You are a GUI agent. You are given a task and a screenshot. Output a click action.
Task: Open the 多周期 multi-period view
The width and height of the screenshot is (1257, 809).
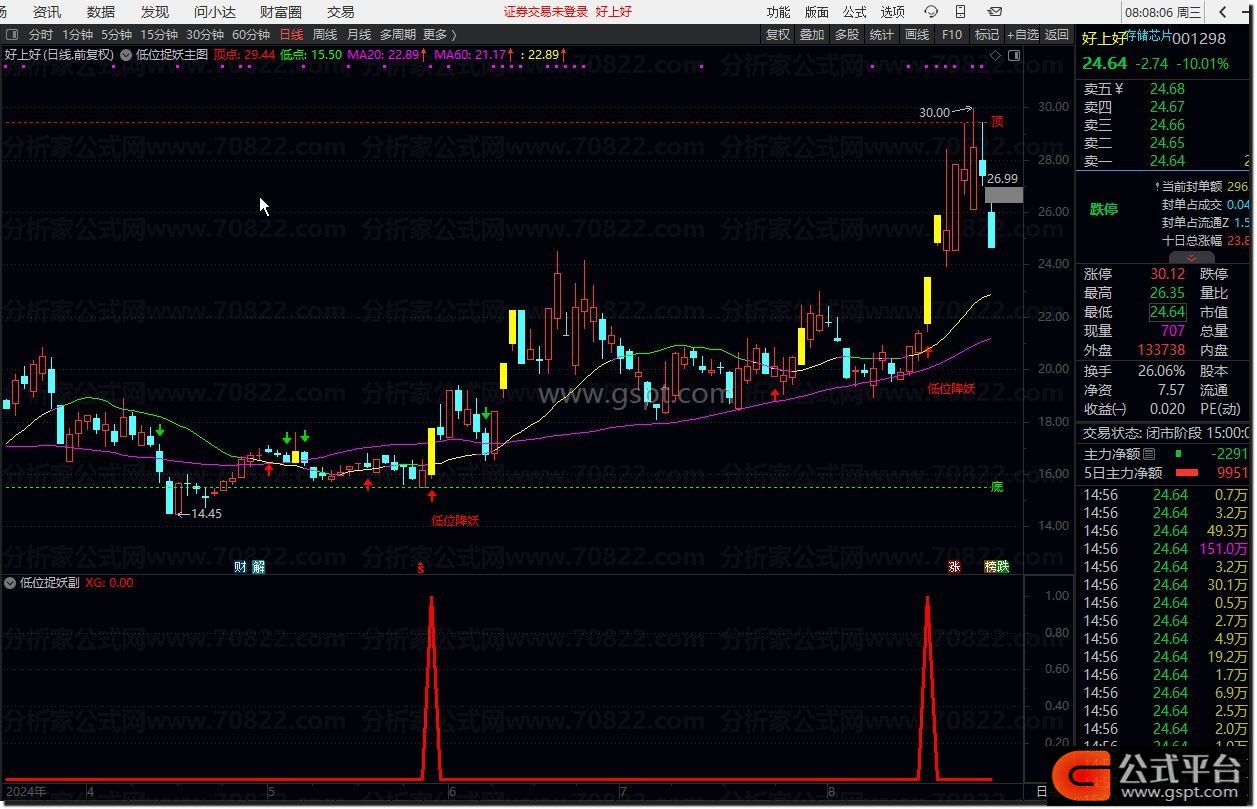[x=397, y=34]
